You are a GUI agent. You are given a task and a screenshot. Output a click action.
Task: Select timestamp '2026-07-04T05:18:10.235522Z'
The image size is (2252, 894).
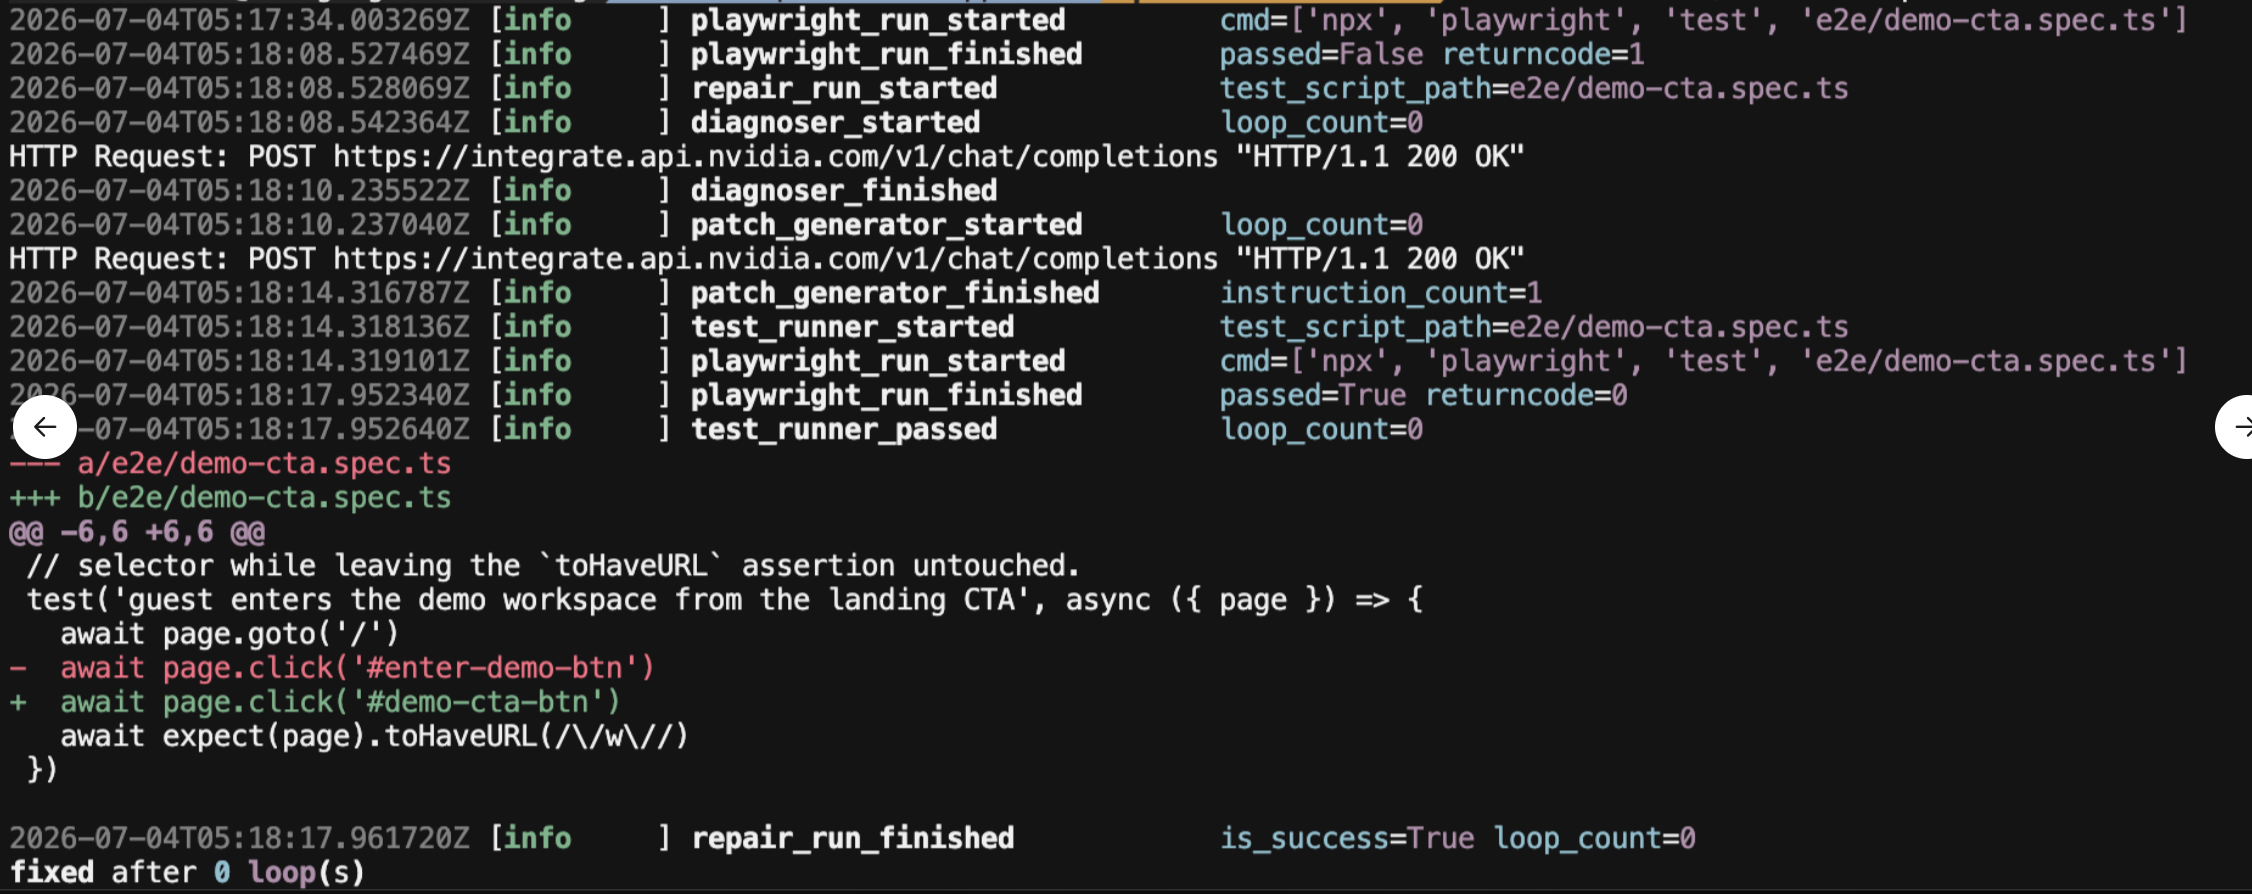pyautogui.click(x=239, y=190)
